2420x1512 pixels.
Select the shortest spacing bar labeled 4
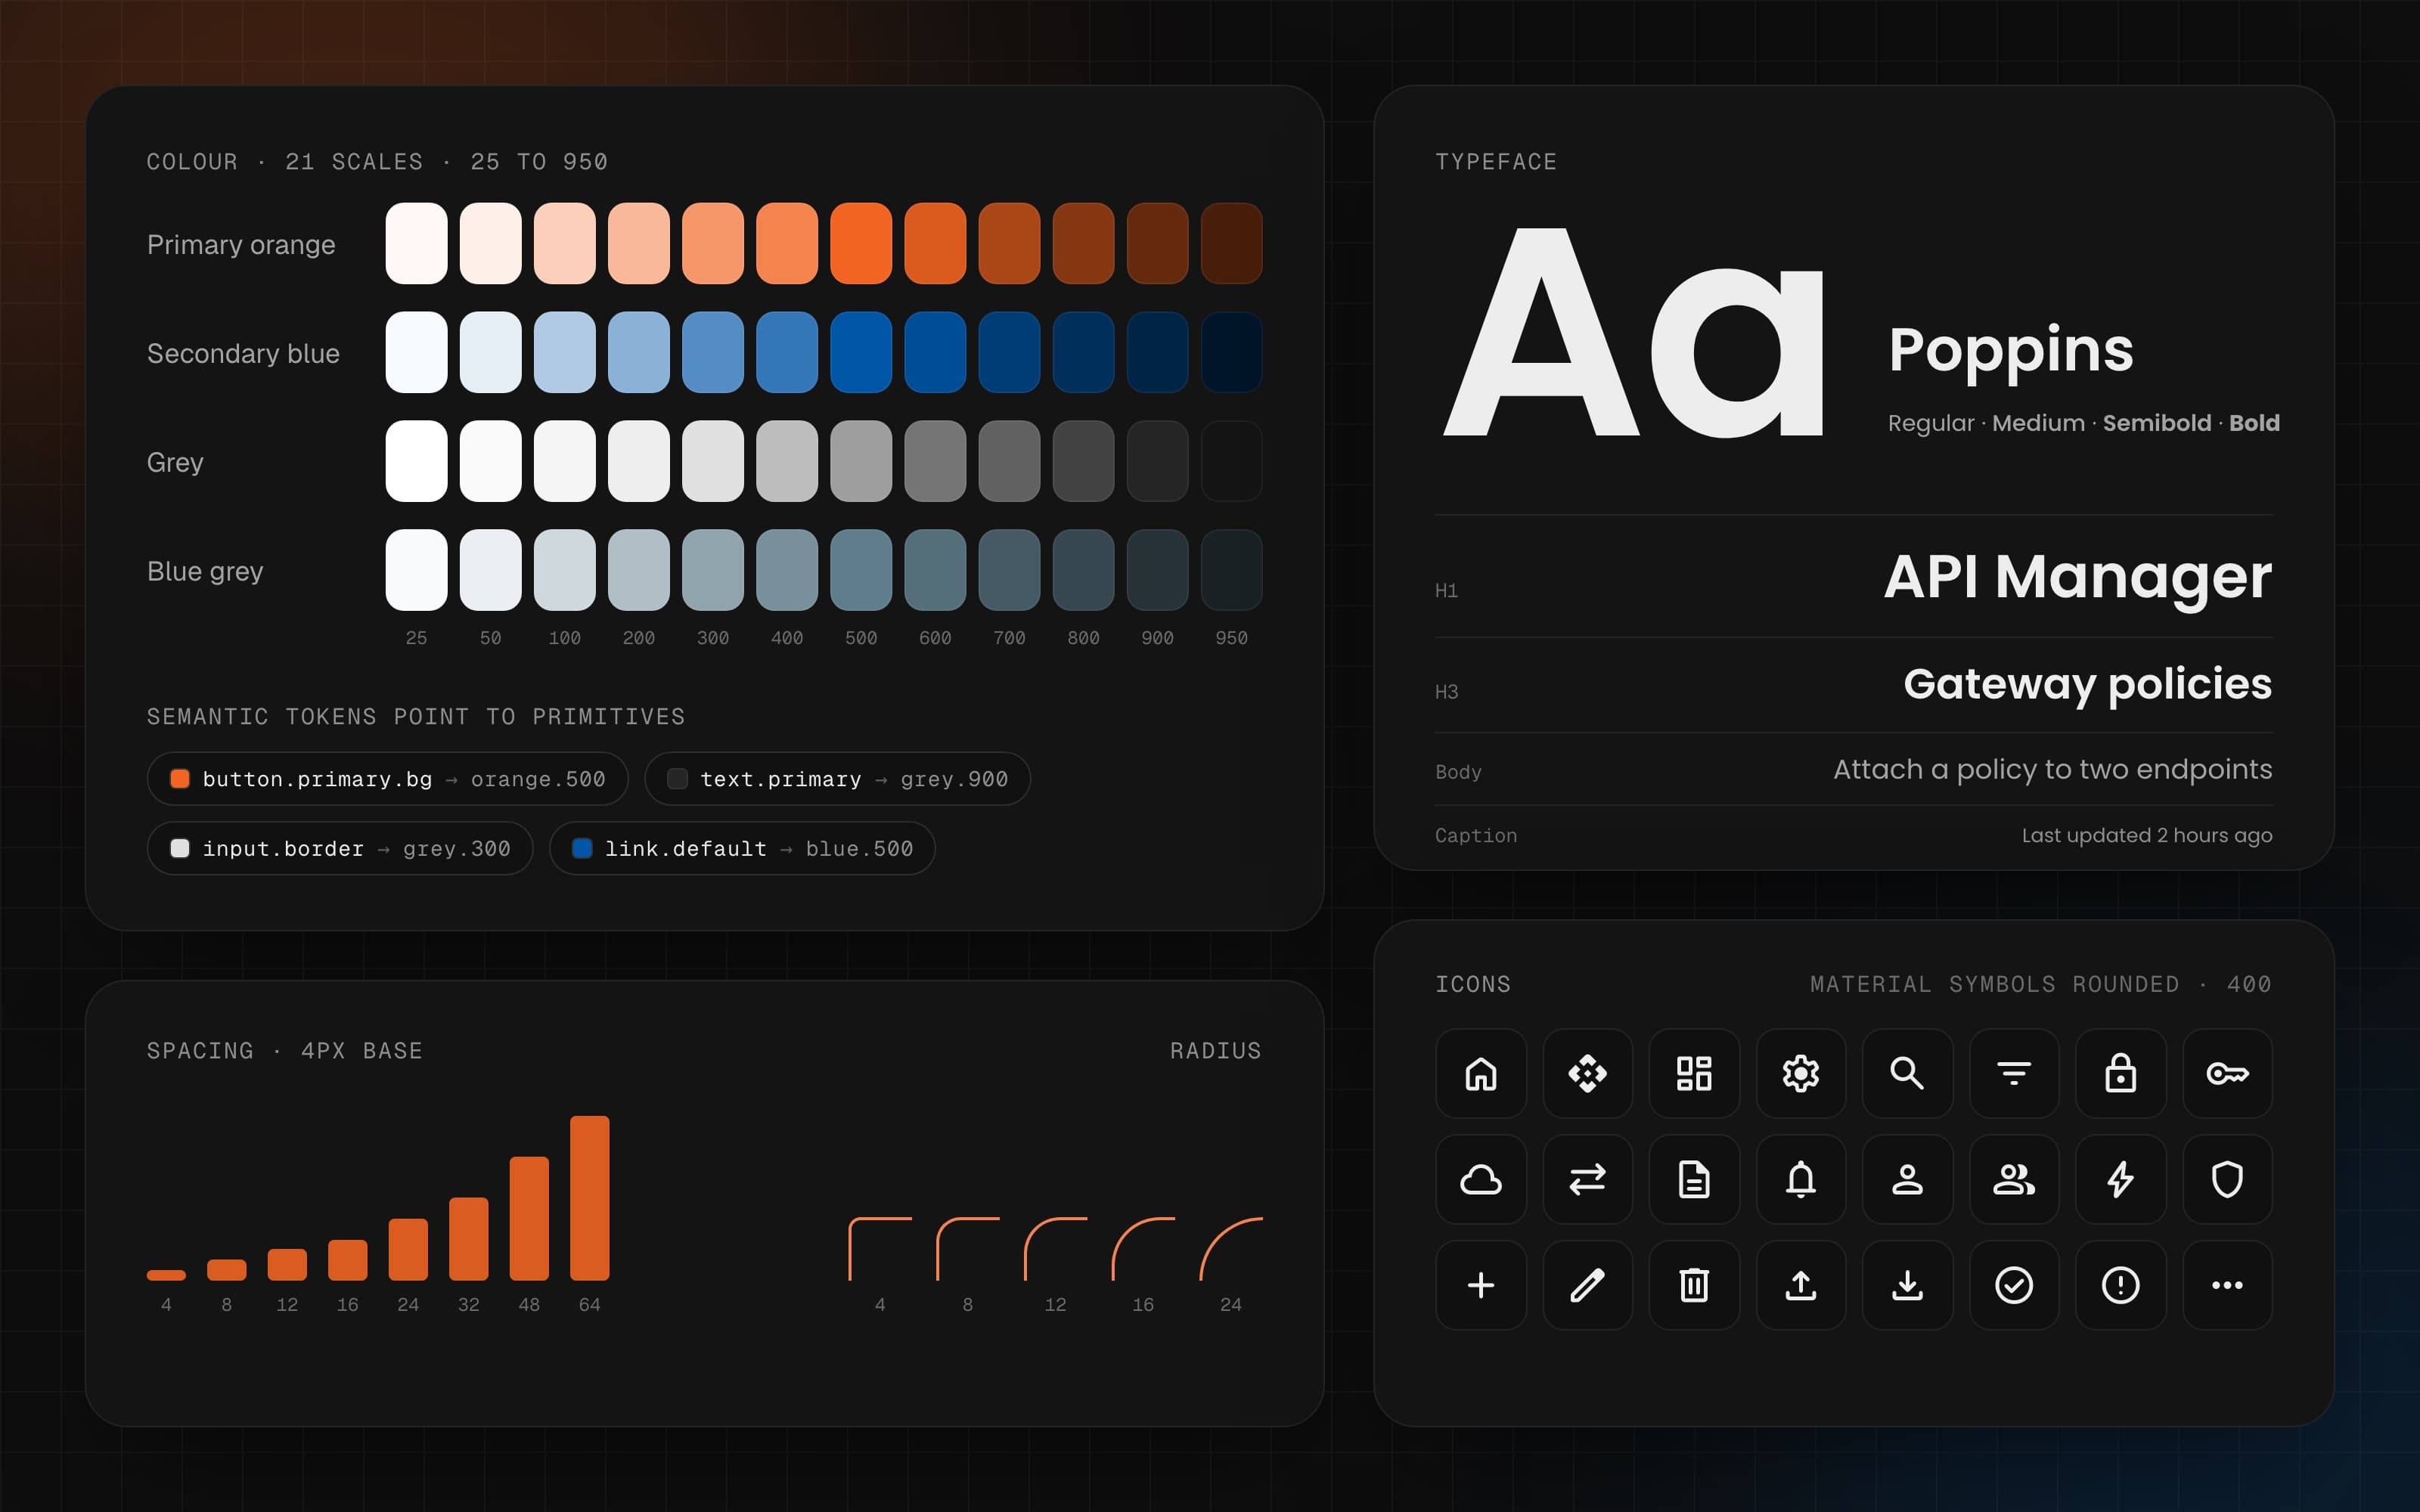[166, 1275]
